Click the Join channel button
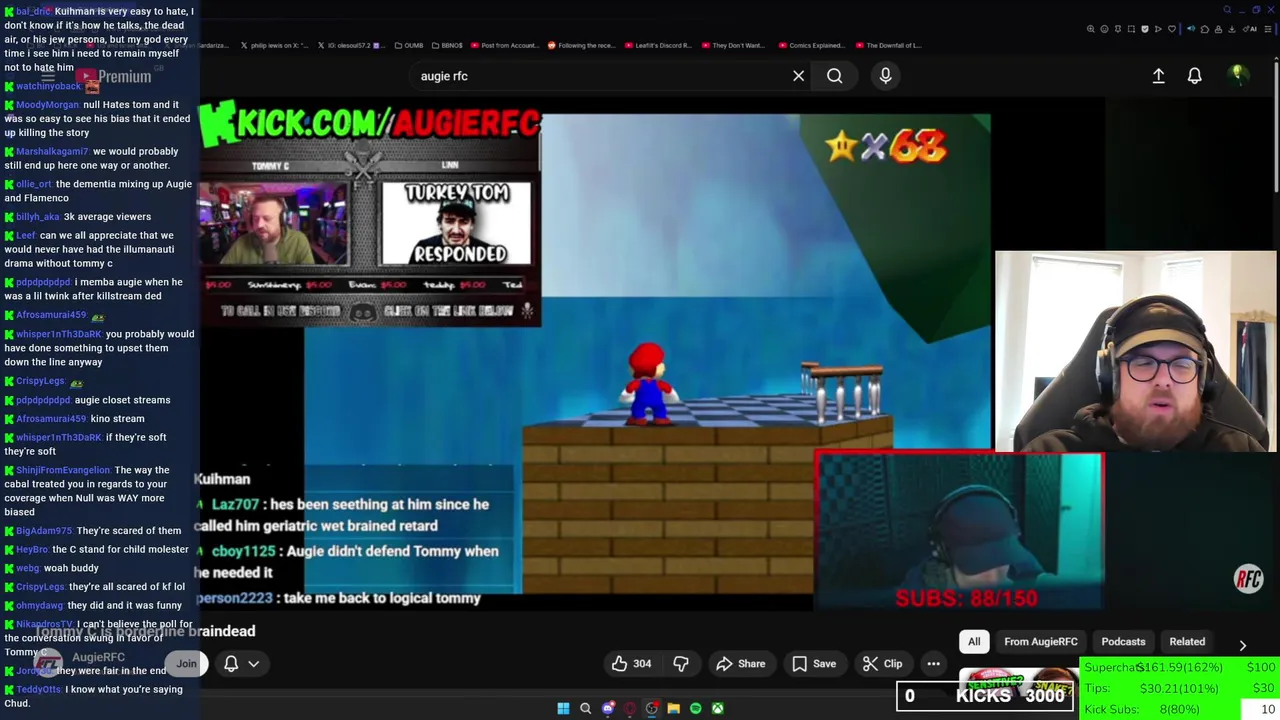Image resolution: width=1280 pixels, height=720 pixels. click(x=187, y=664)
